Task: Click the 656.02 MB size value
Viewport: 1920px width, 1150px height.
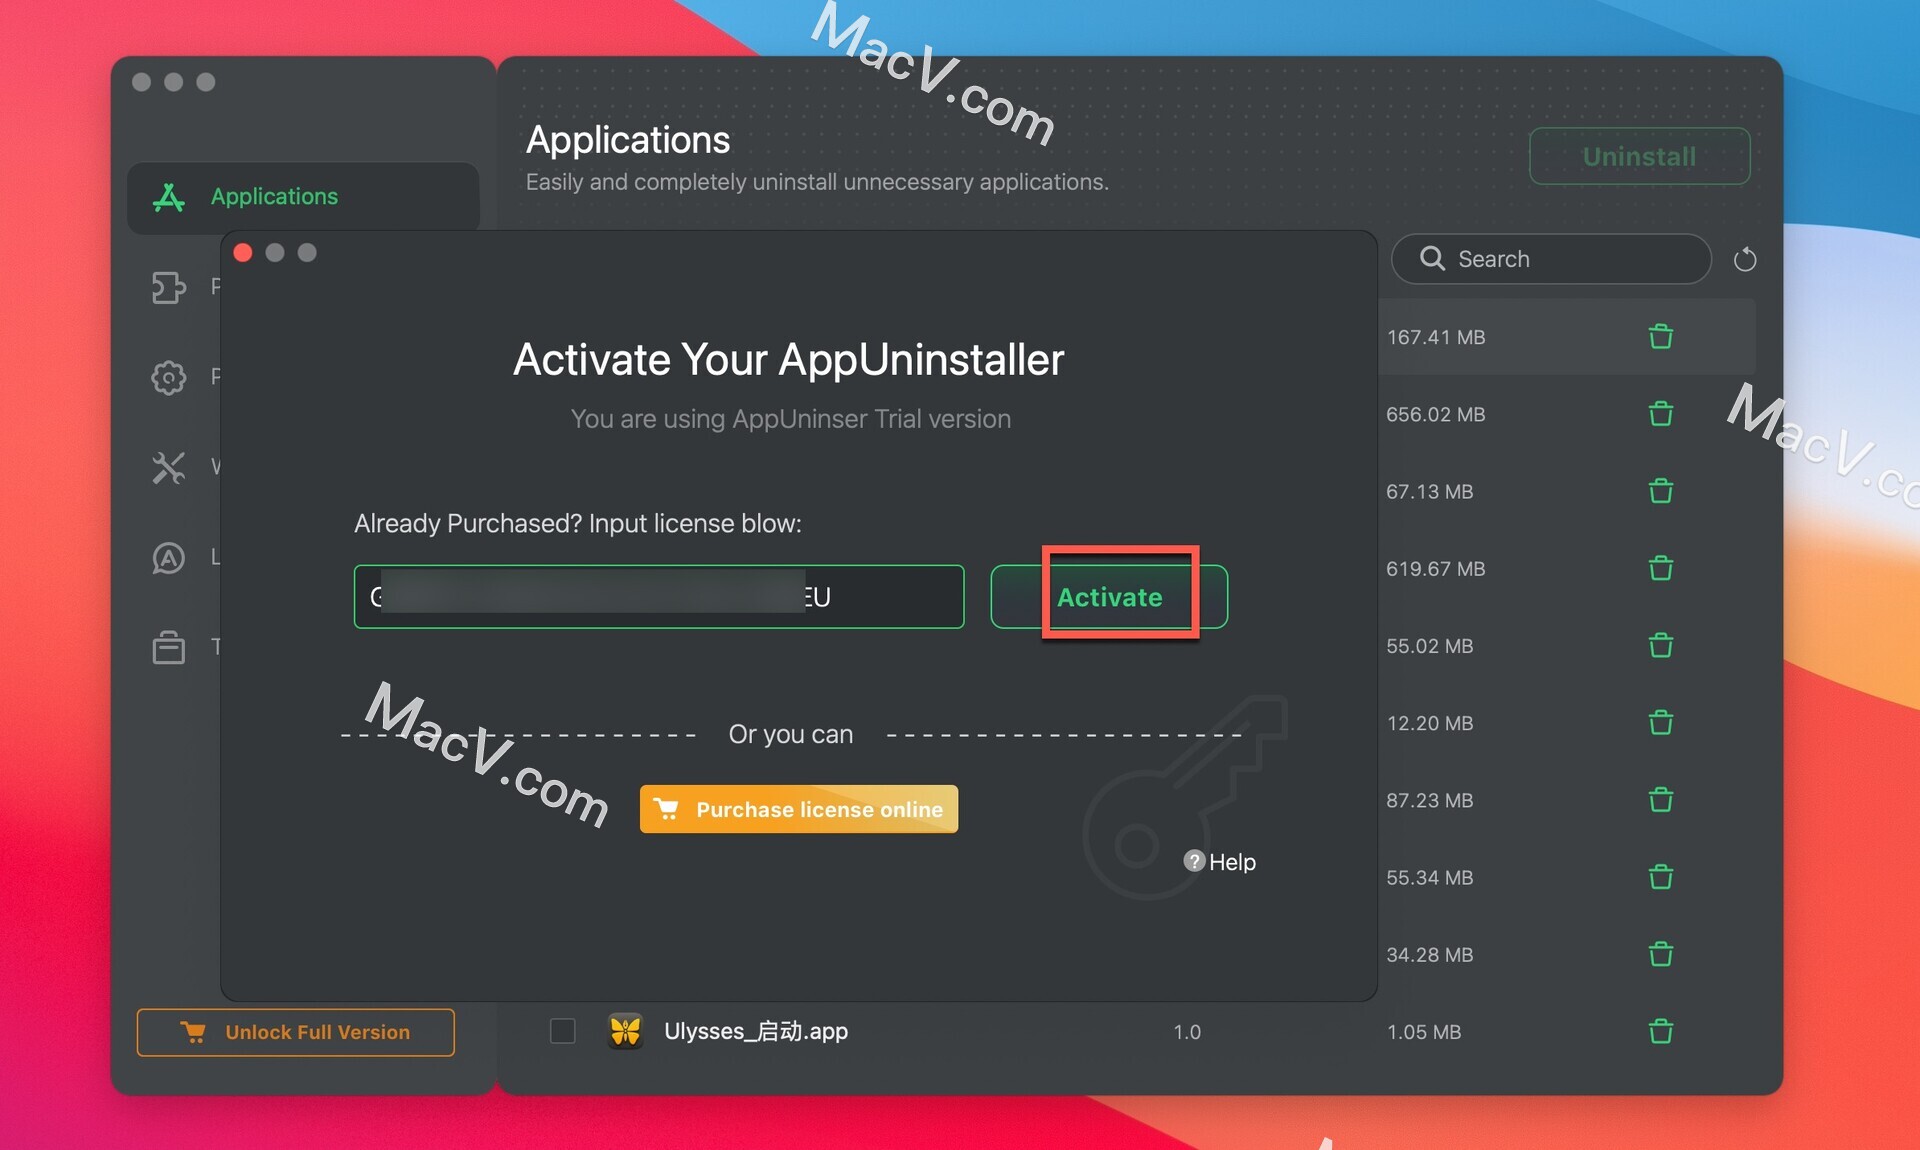Action: [x=1436, y=414]
